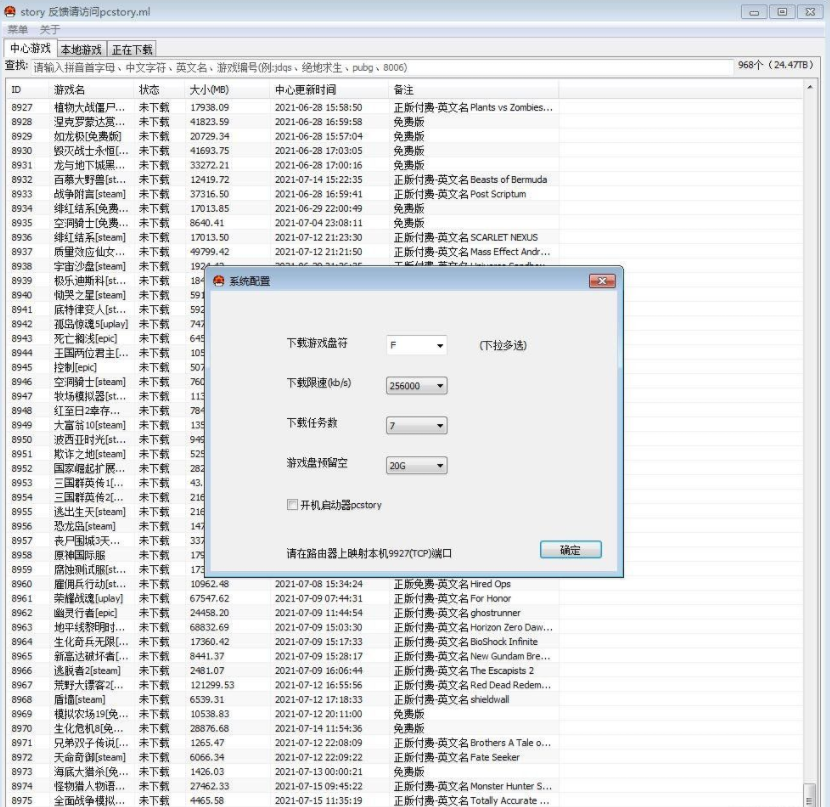Click the 中心更新时间 column header
The height and width of the screenshot is (807, 830).
(305, 90)
